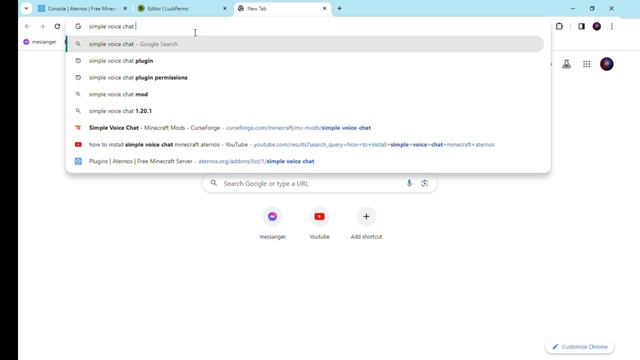Select 'simple voice chat - Google Search' suggestion

coord(305,44)
